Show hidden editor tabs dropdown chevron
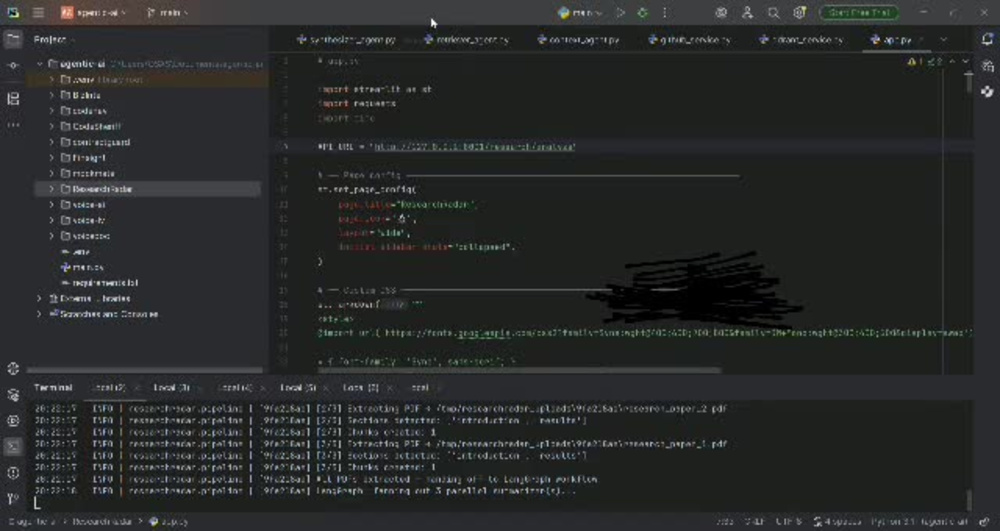1000x531 pixels. coord(944,40)
